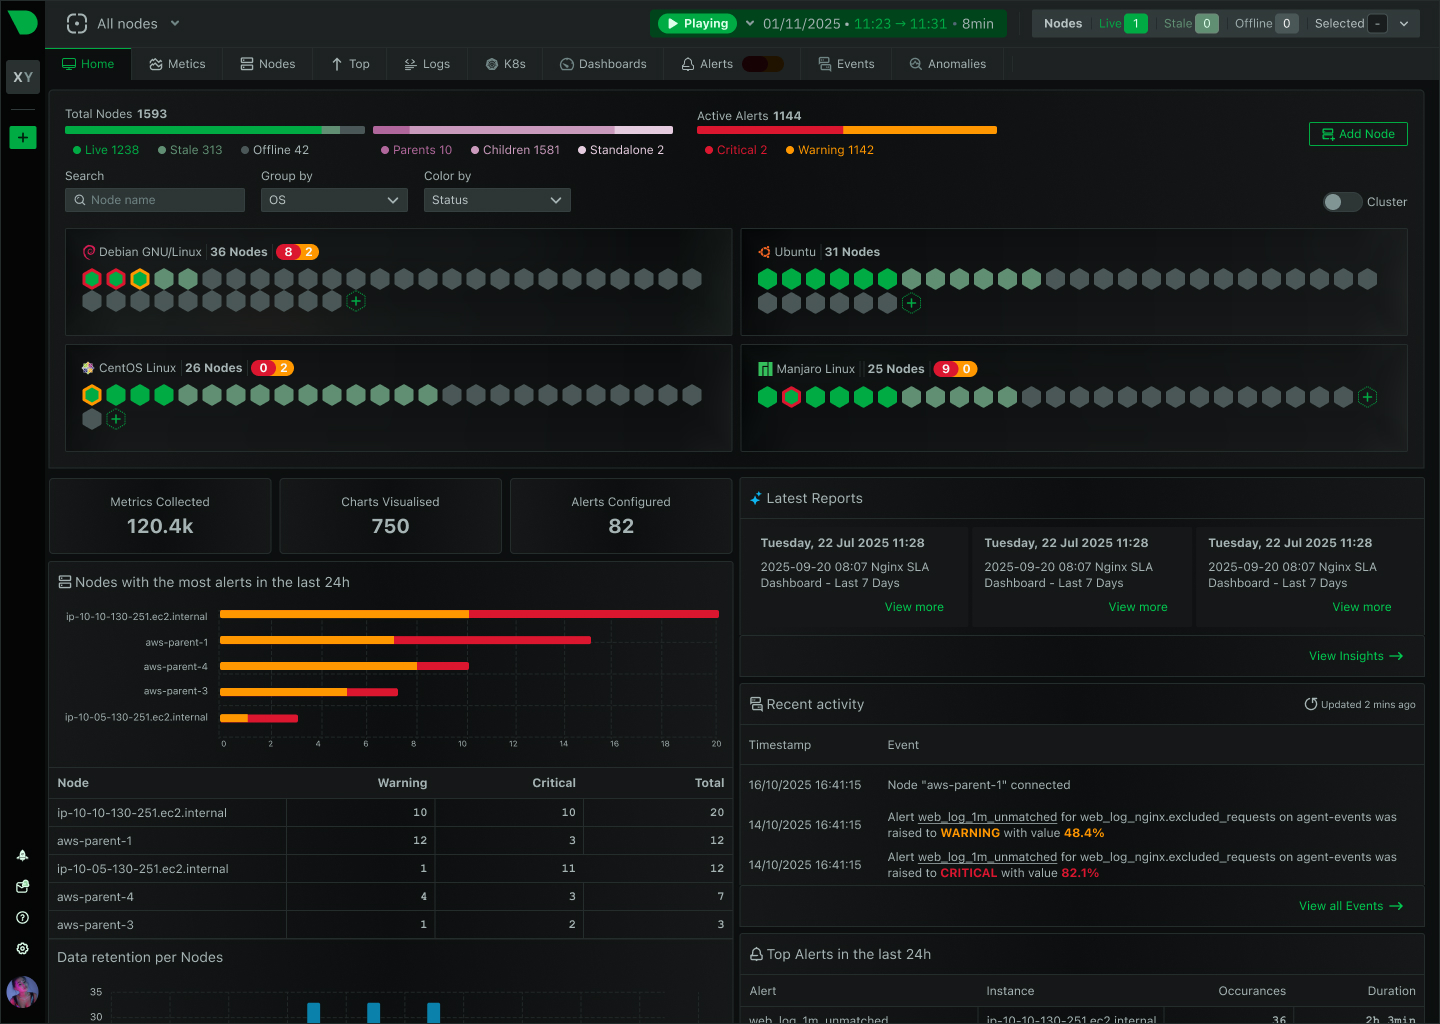
Task: Toggle the Cluster switch
Action: [x=1341, y=202]
